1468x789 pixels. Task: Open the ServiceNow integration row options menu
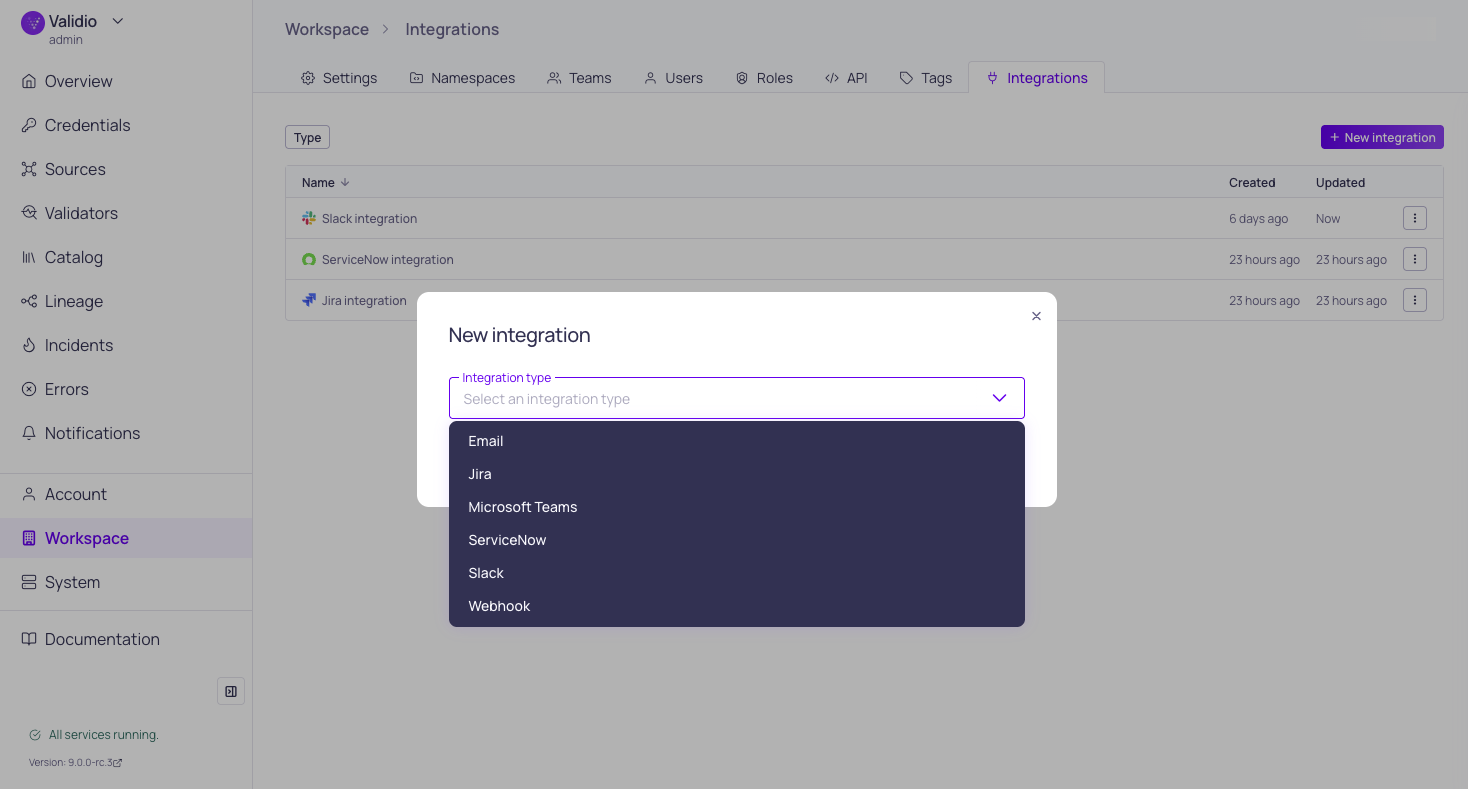click(1414, 259)
